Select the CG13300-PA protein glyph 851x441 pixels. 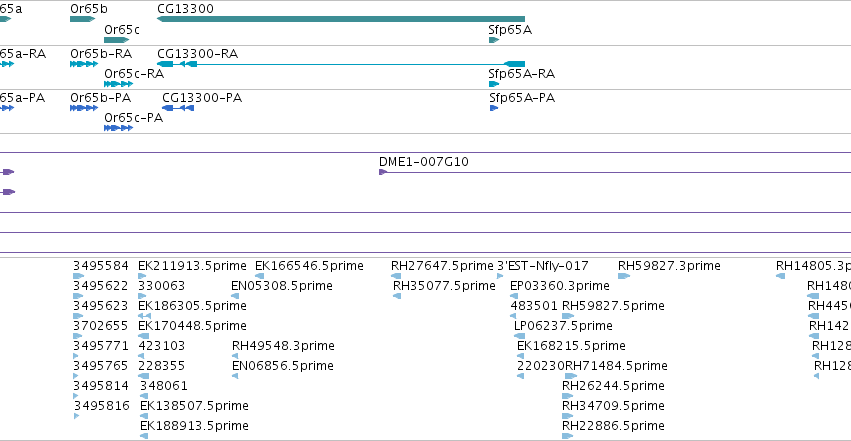coord(178,108)
